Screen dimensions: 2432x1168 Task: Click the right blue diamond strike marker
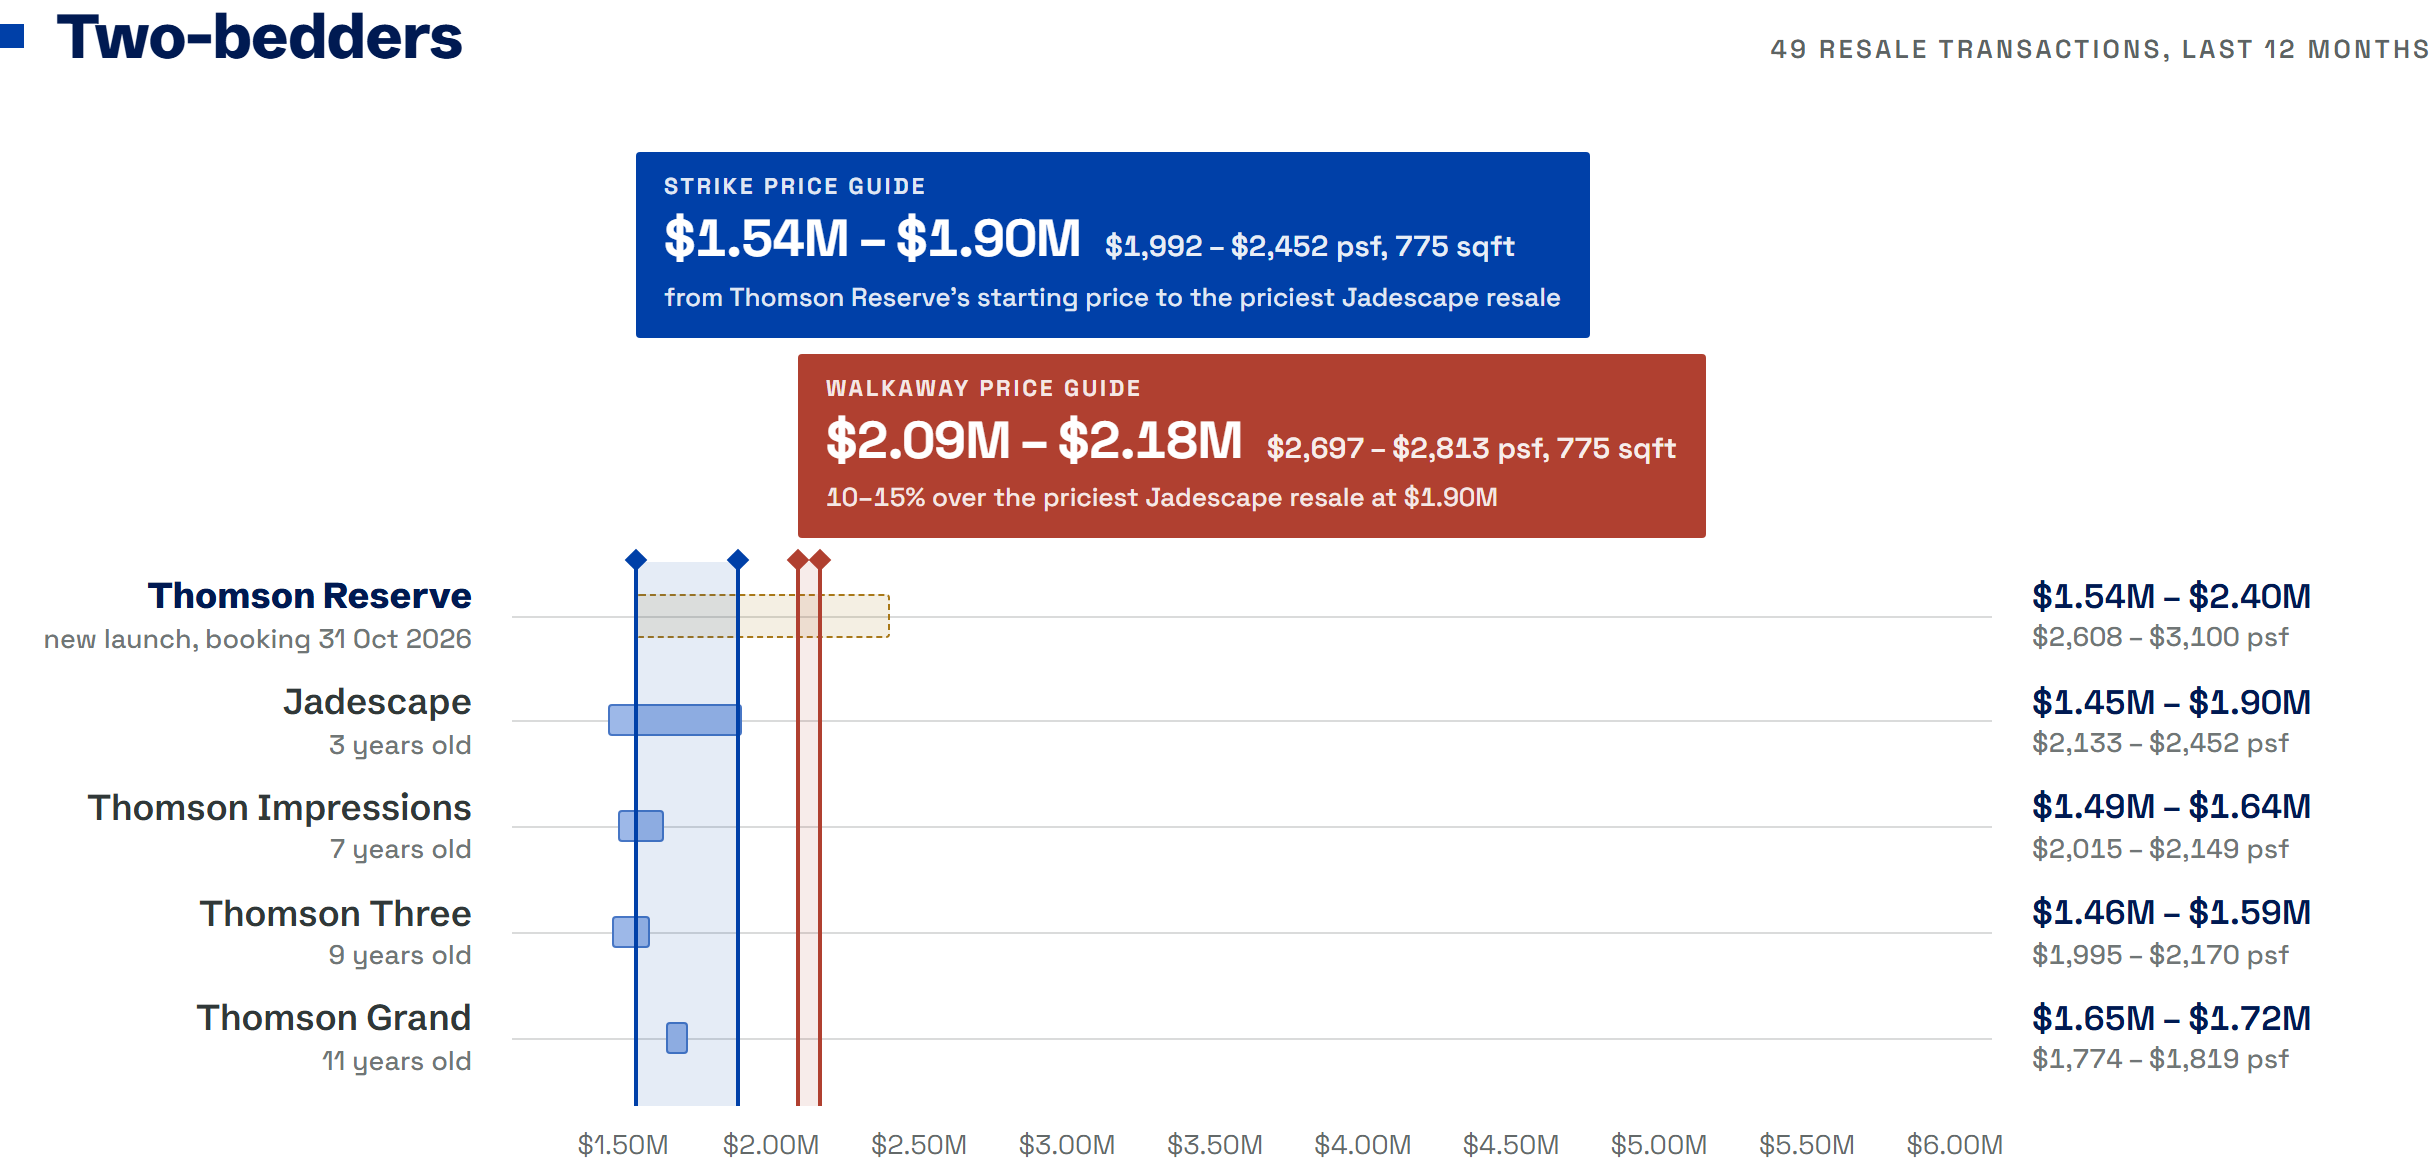(x=738, y=560)
